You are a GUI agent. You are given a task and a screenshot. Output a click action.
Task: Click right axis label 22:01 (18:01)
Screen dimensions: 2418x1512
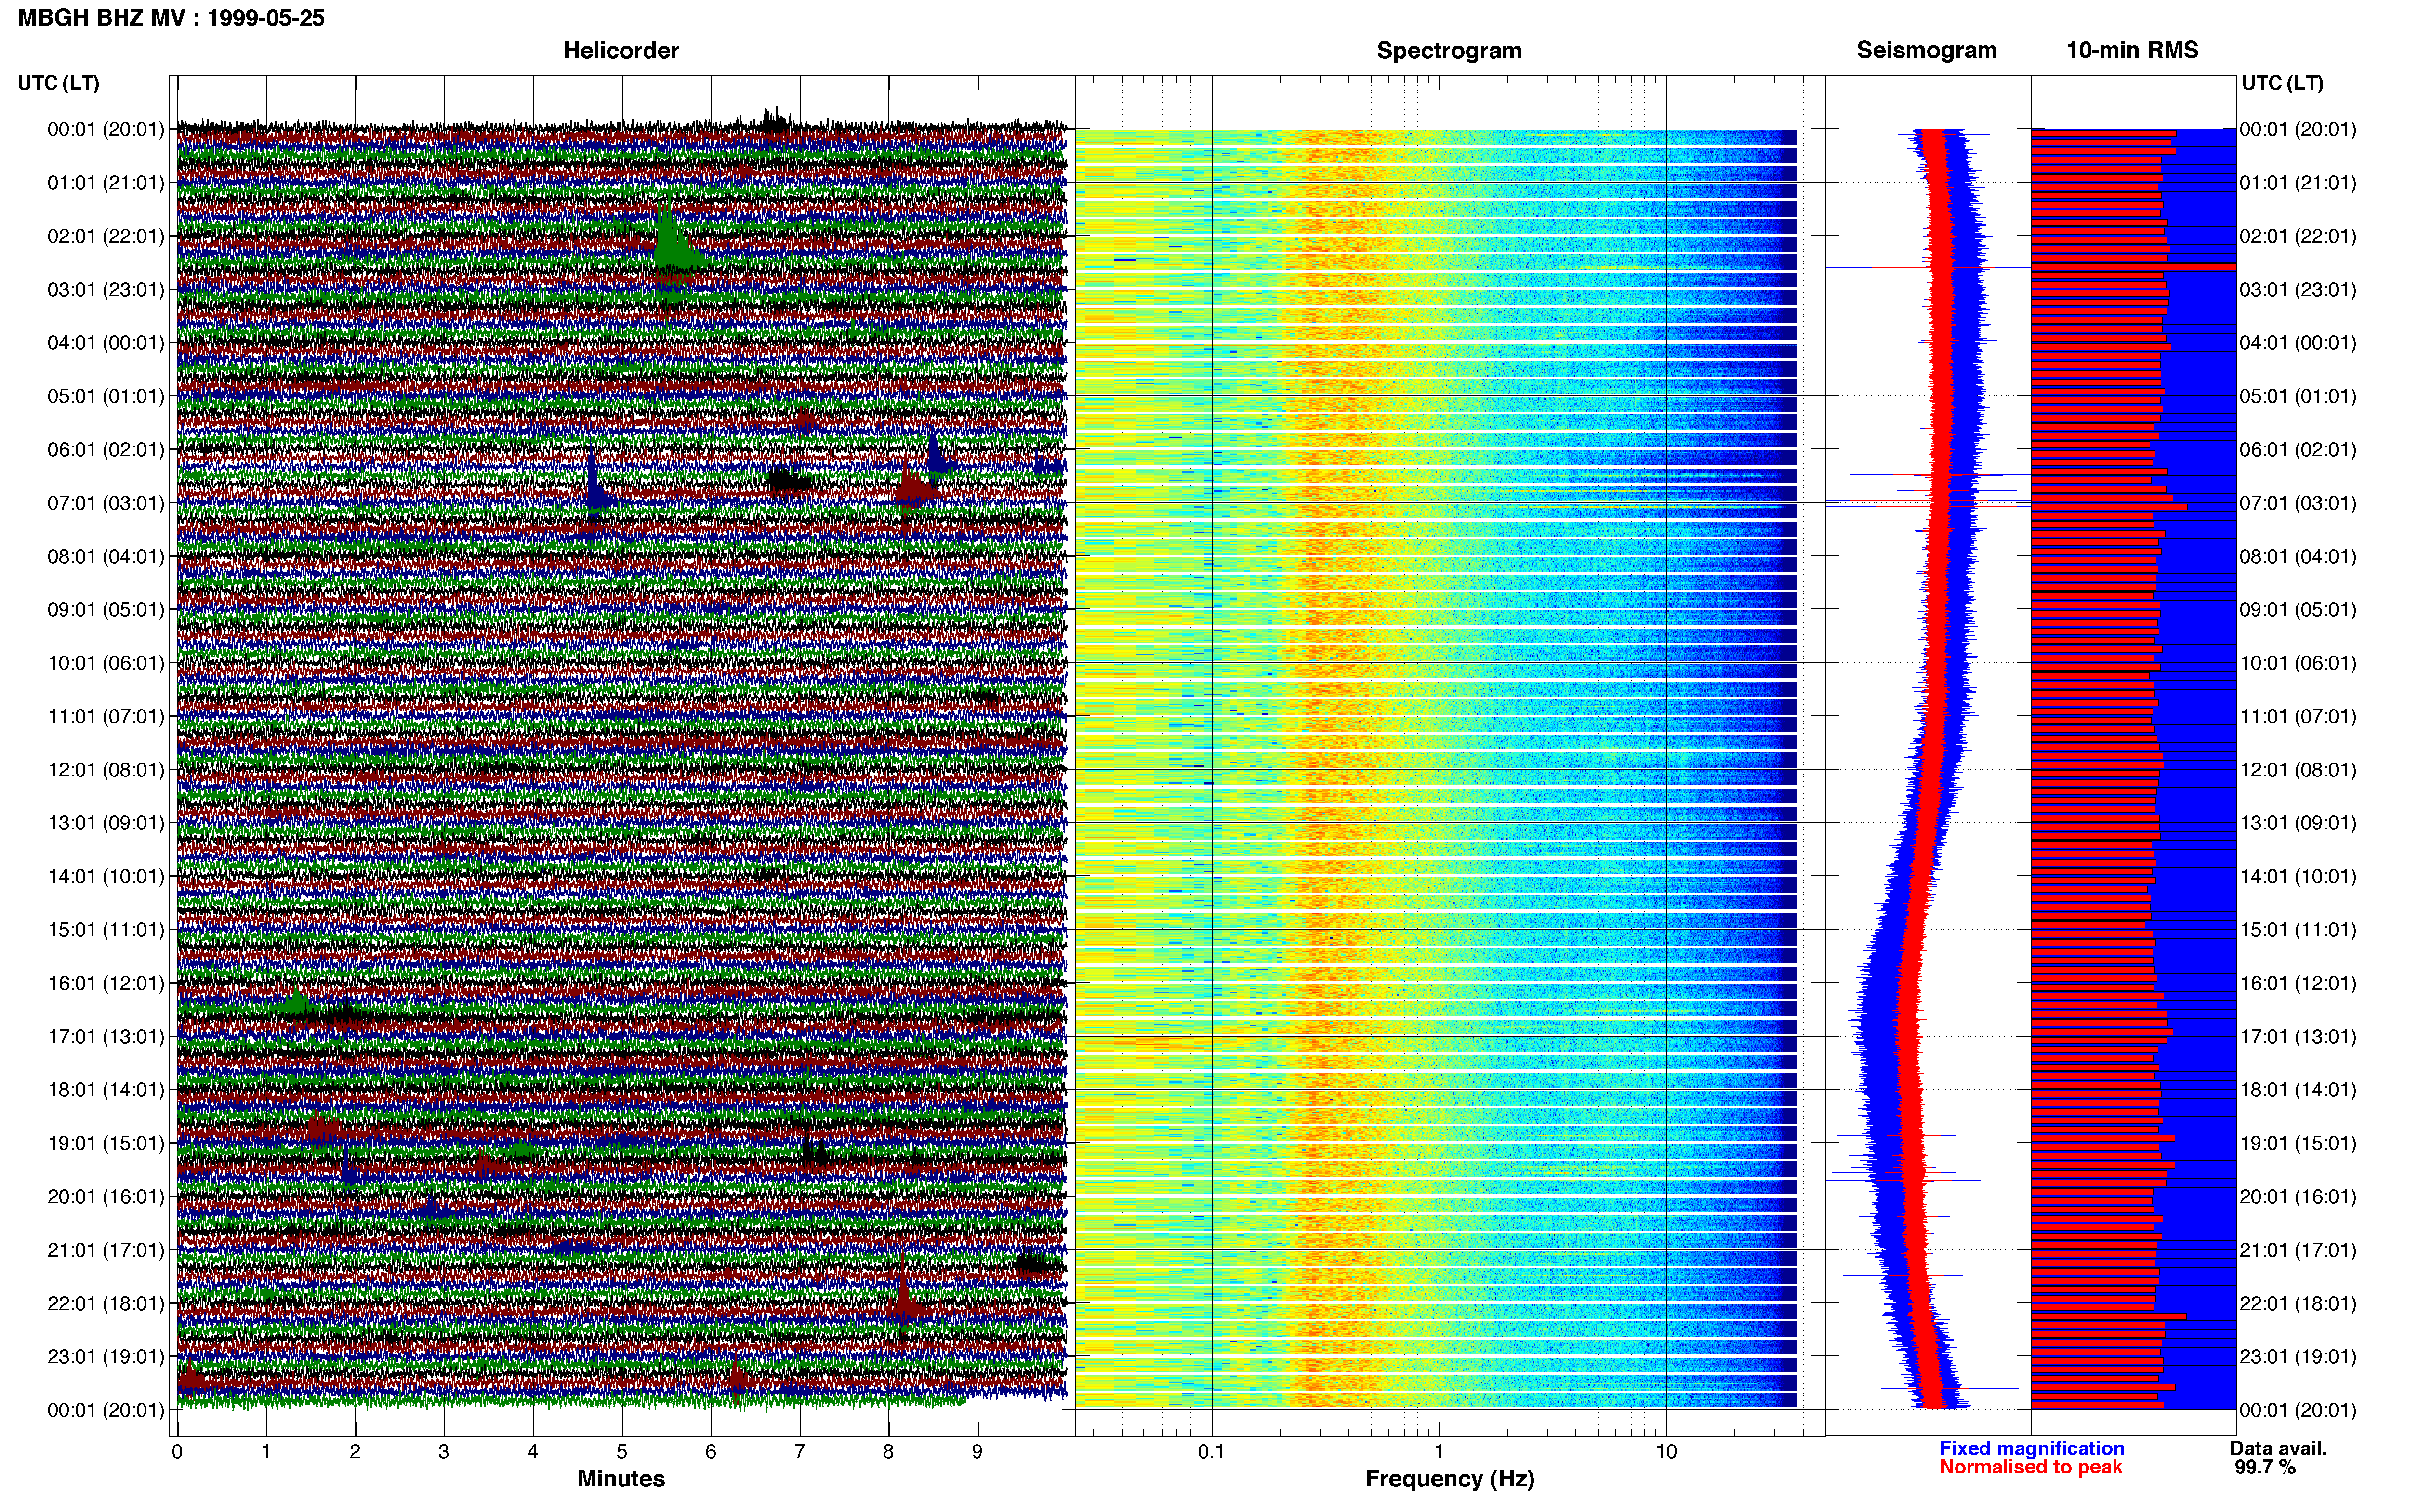[2298, 1304]
